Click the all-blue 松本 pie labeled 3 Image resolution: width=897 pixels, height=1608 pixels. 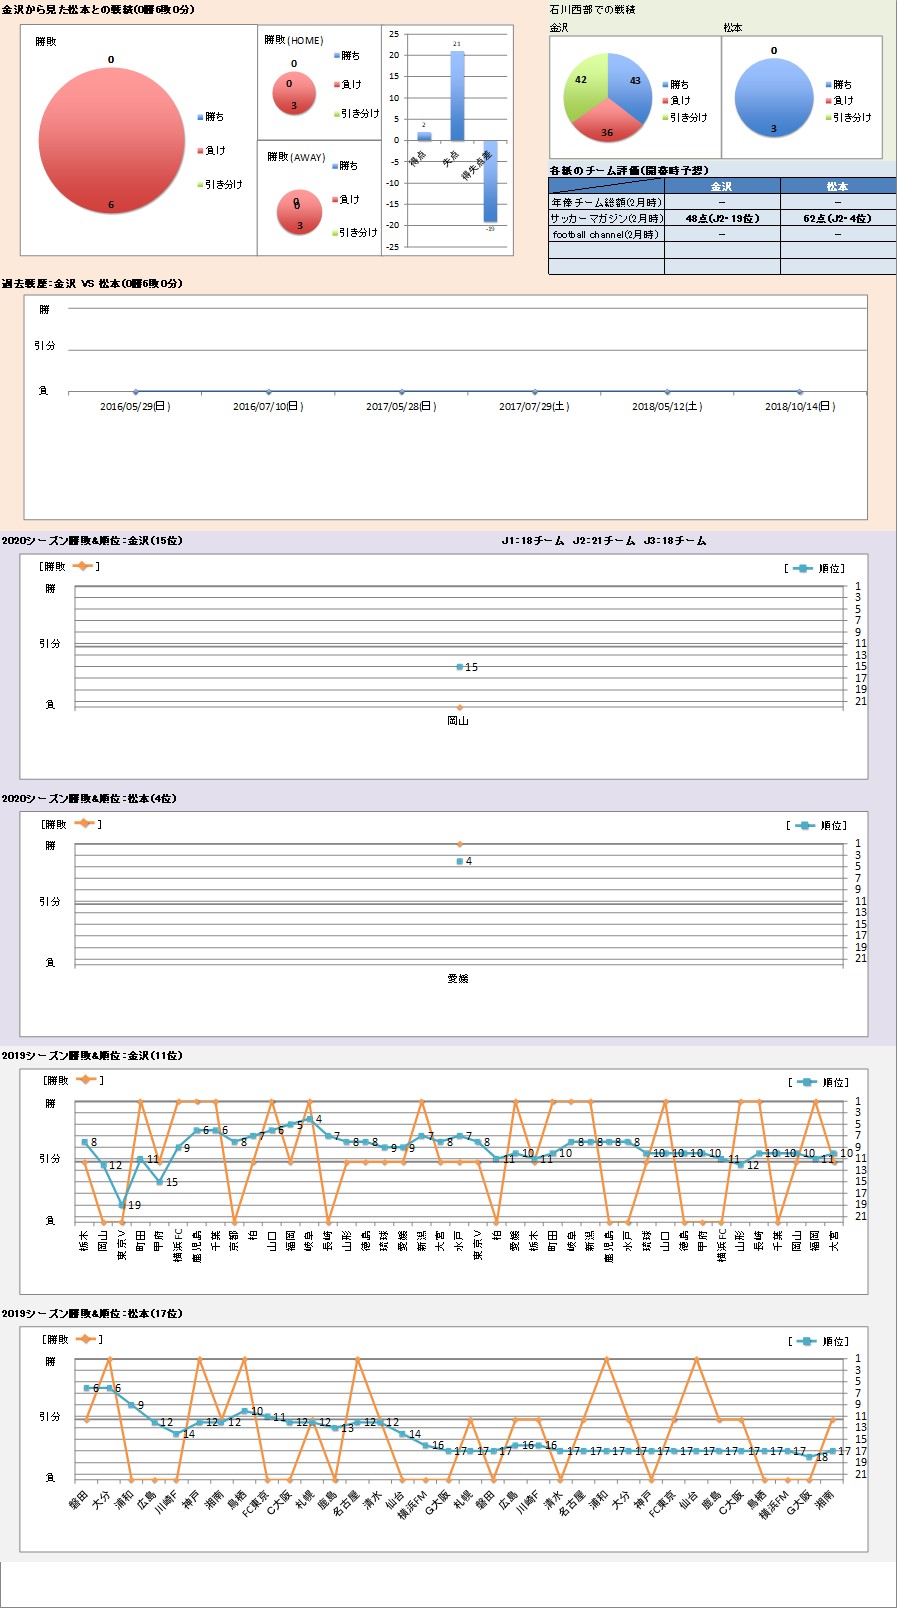click(x=774, y=98)
